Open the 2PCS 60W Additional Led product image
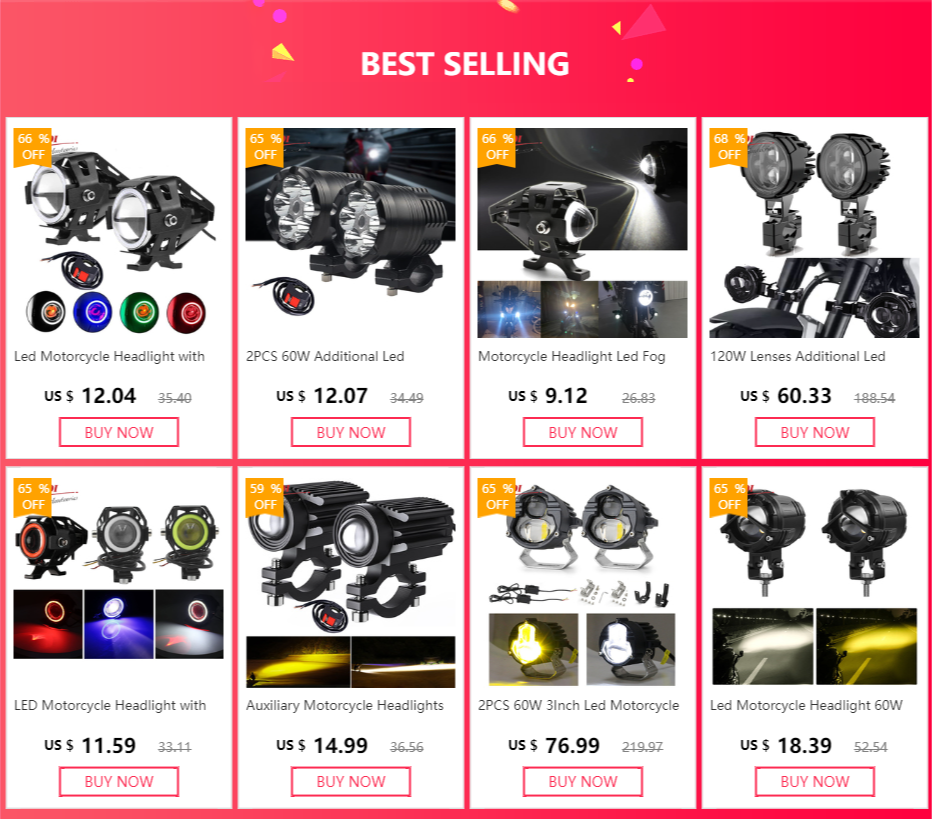The image size is (932, 819). (x=351, y=233)
